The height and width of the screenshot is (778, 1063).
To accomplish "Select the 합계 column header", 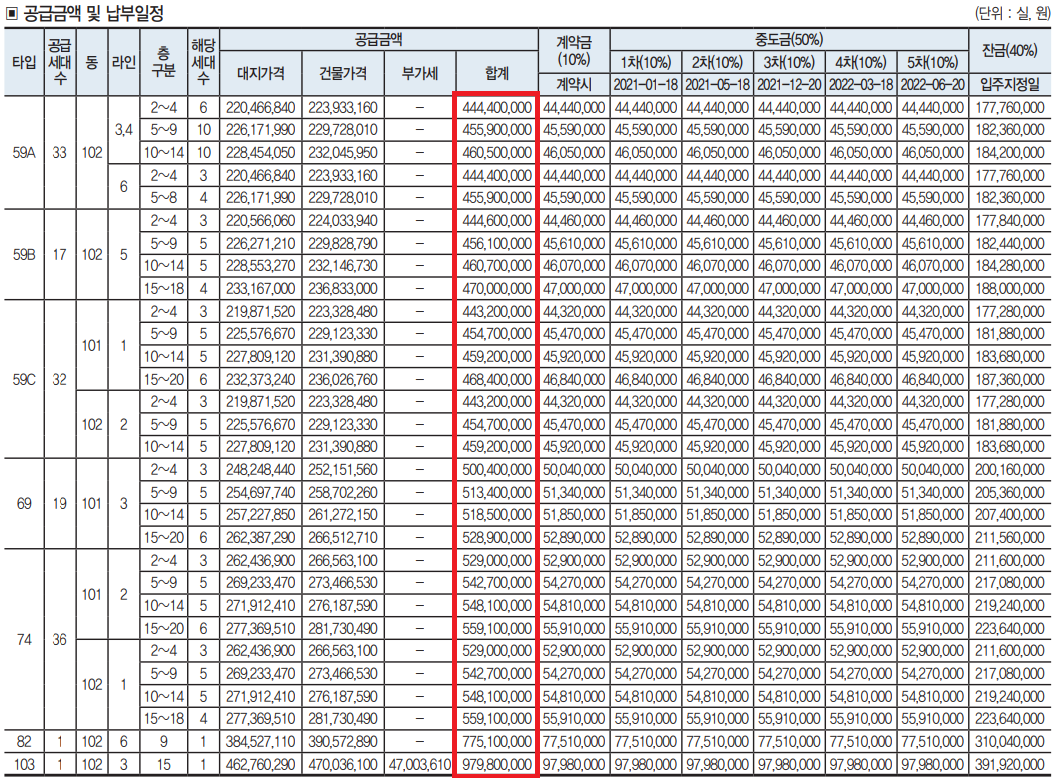I will [497, 73].
